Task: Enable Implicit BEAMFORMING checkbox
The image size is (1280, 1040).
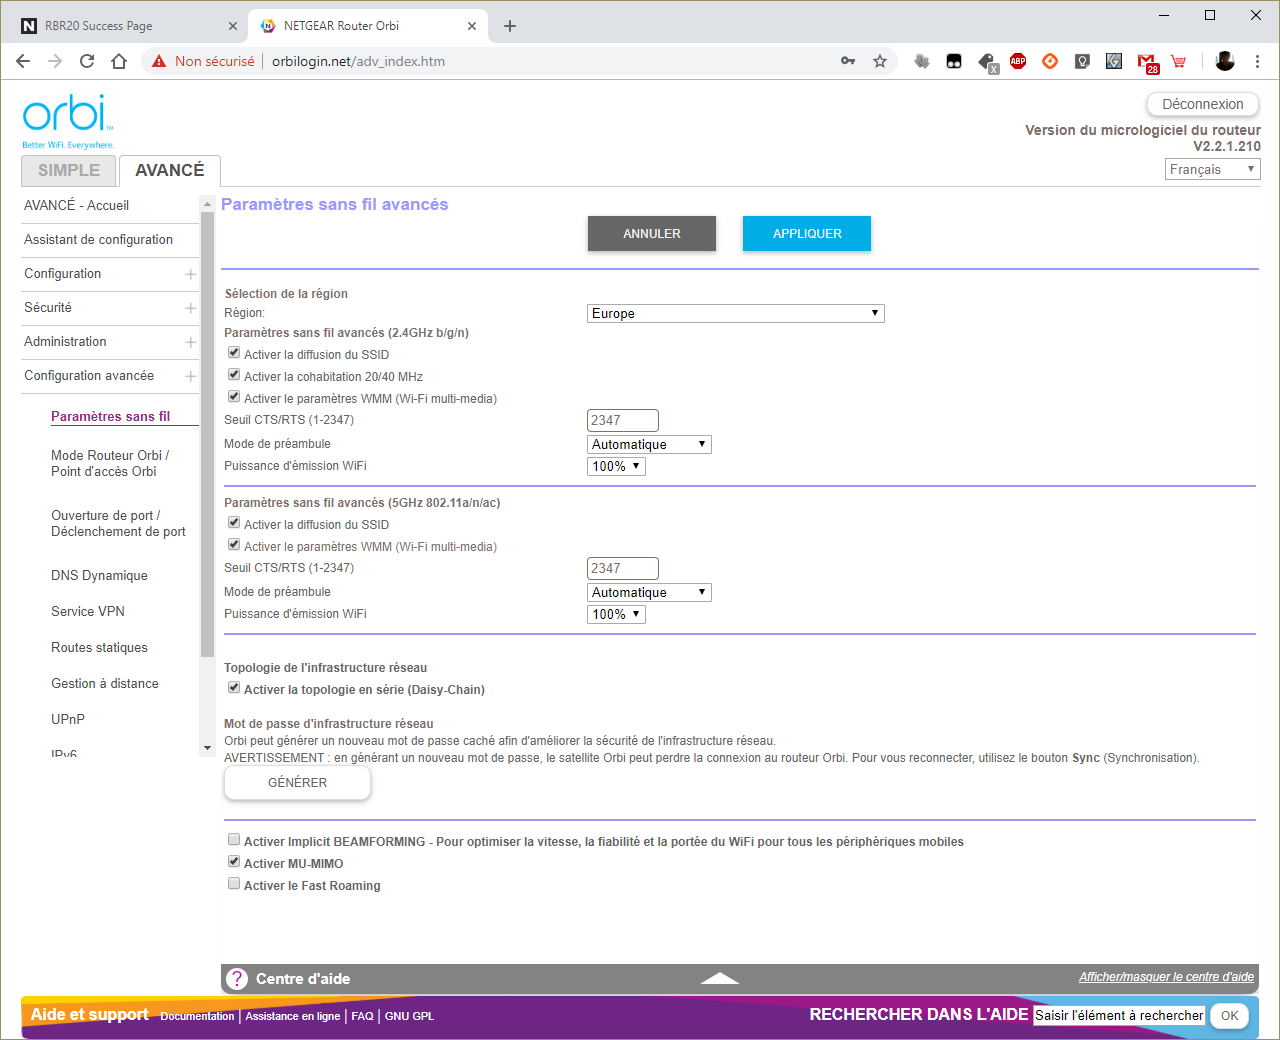Action: coord(234,839)
